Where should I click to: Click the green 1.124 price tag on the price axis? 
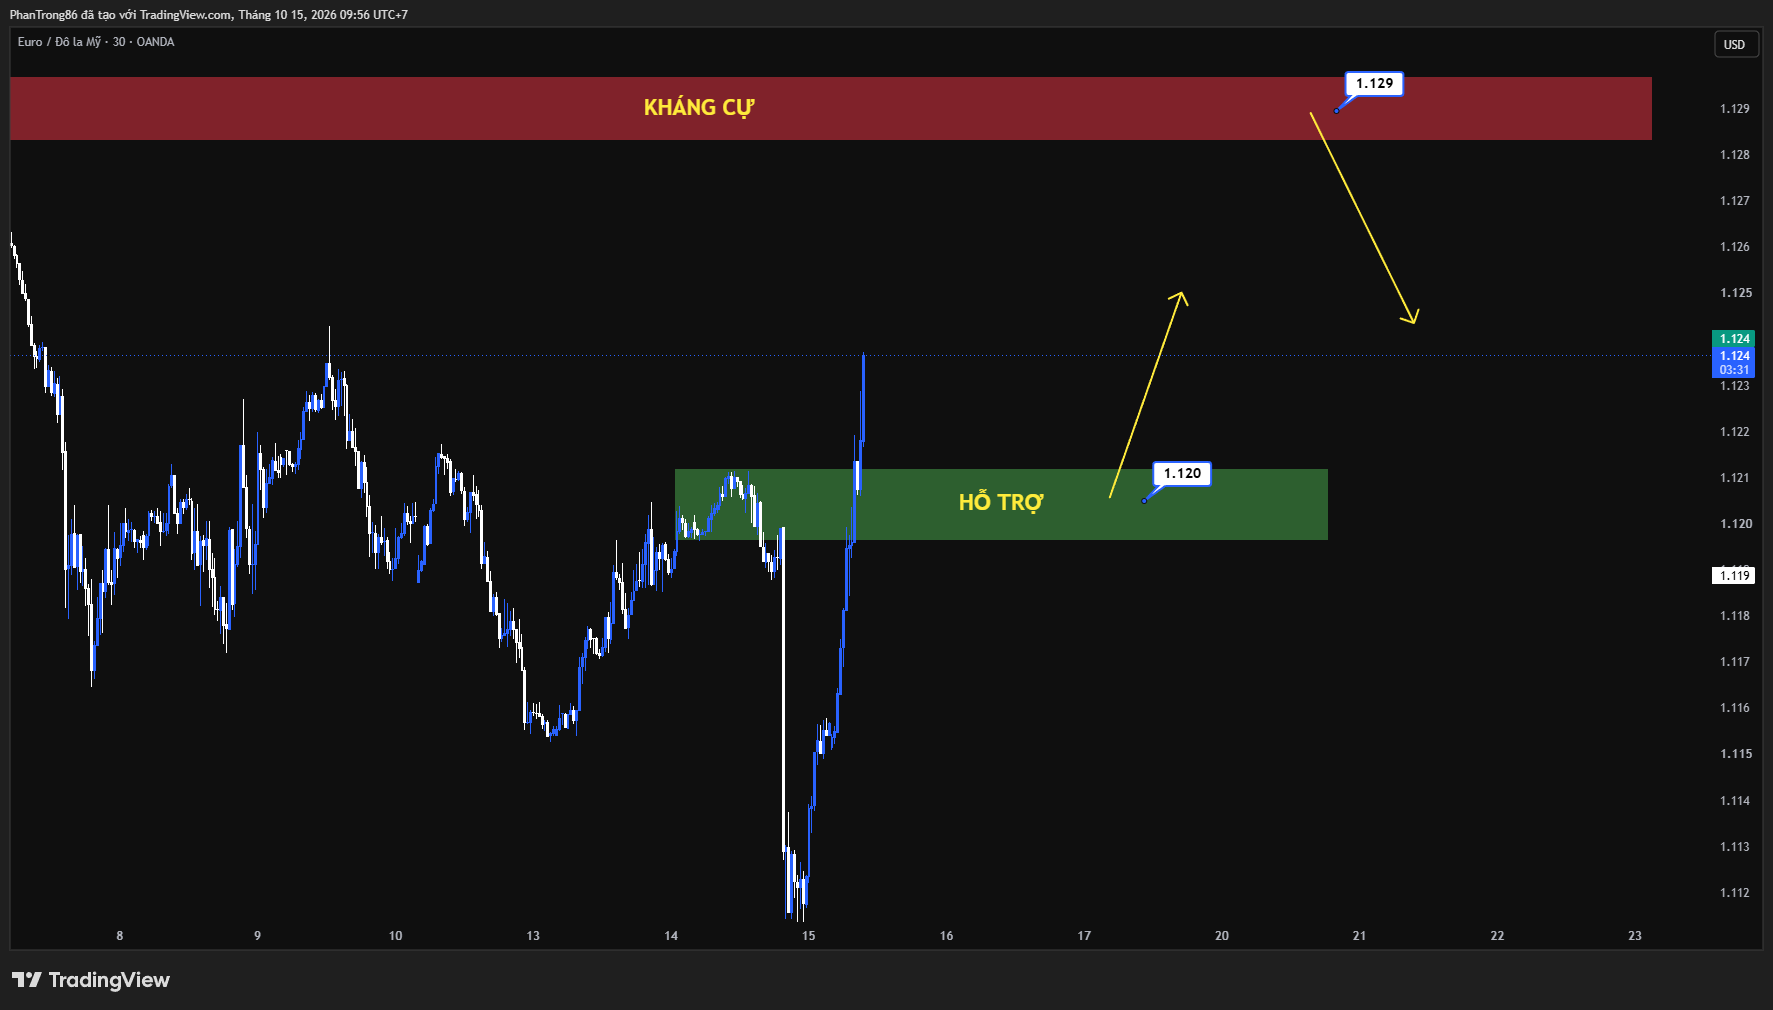[1734, 339]
